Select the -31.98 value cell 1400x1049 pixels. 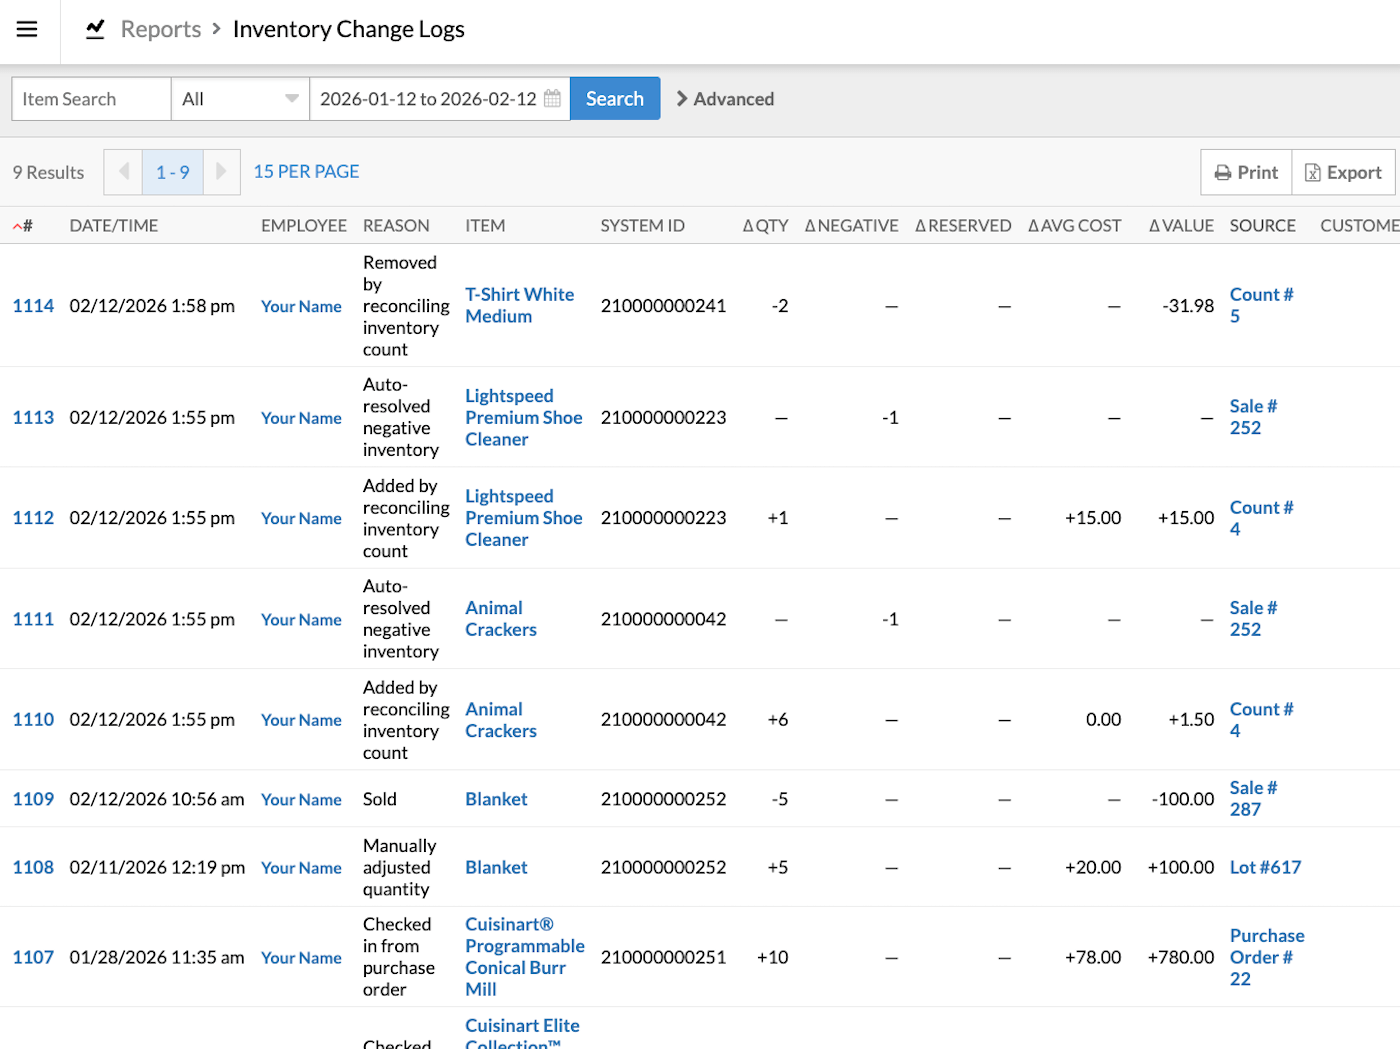click(1188, 306)
